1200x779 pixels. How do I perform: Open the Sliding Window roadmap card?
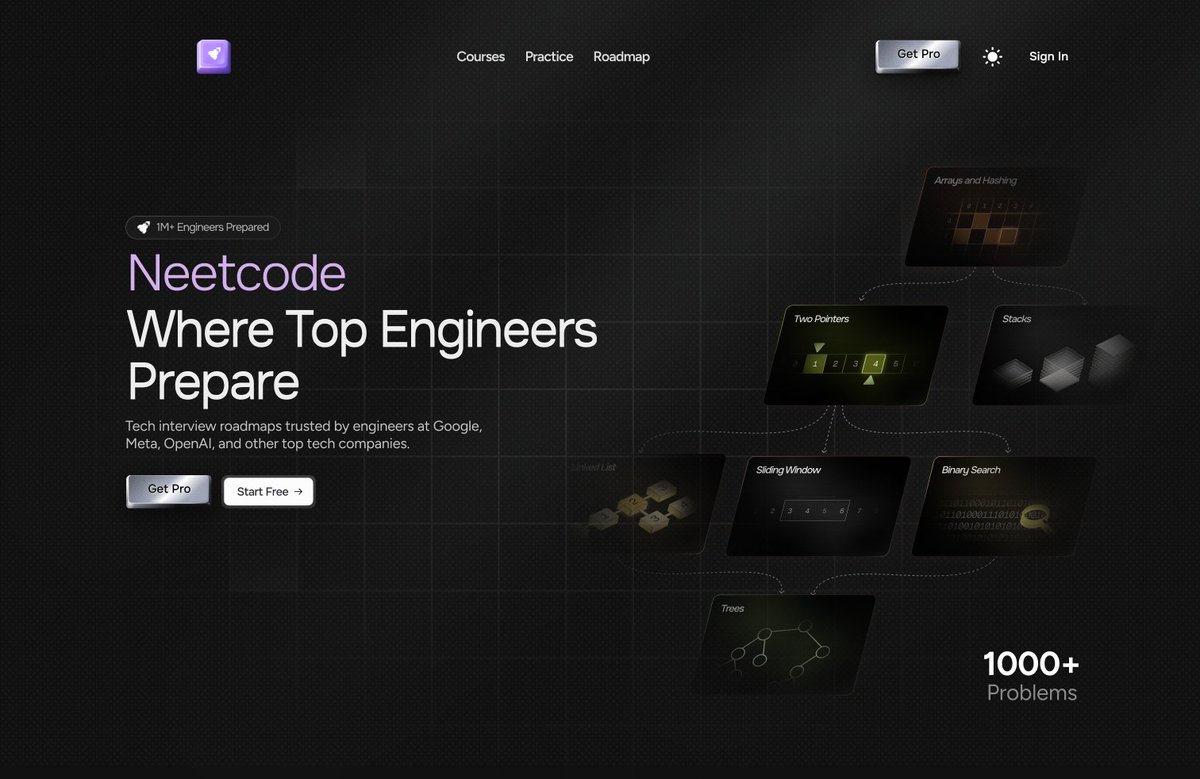click(x=818, y=506)
